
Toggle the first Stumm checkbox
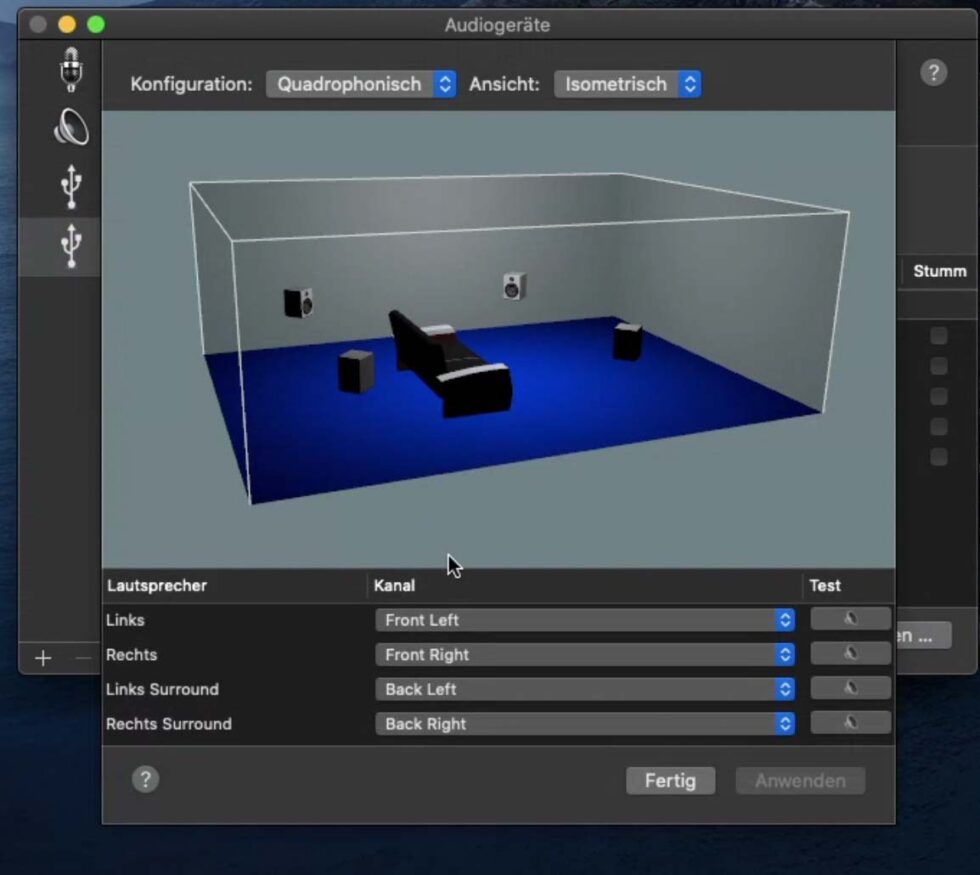coord(938,336)
